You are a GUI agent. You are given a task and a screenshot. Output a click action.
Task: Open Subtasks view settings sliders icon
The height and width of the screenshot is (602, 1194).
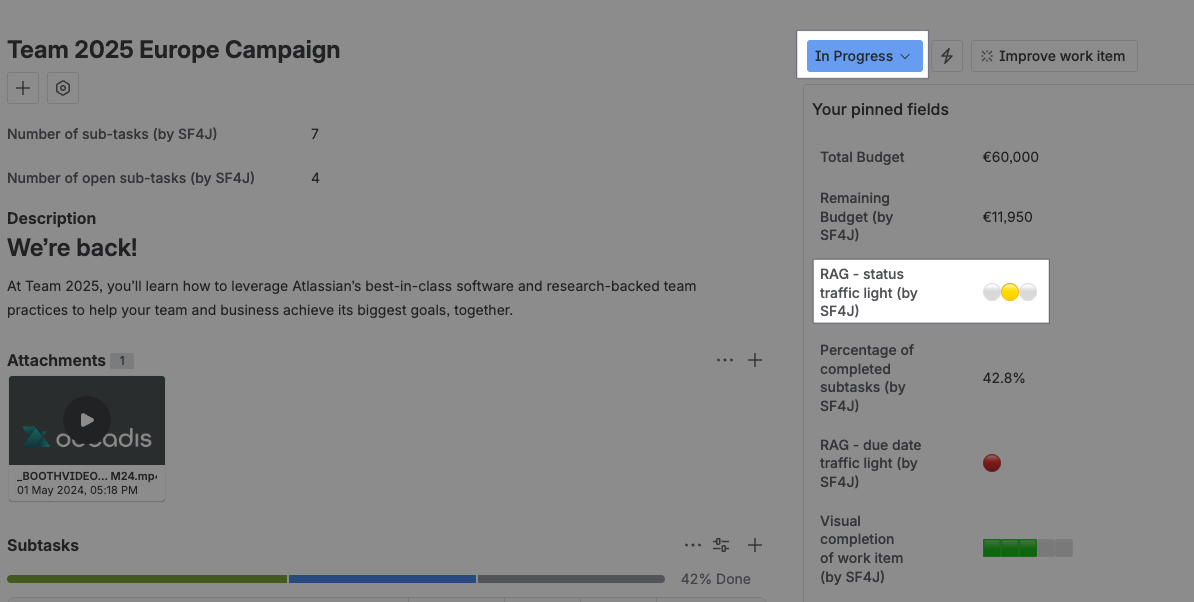(x=721, y=545)
